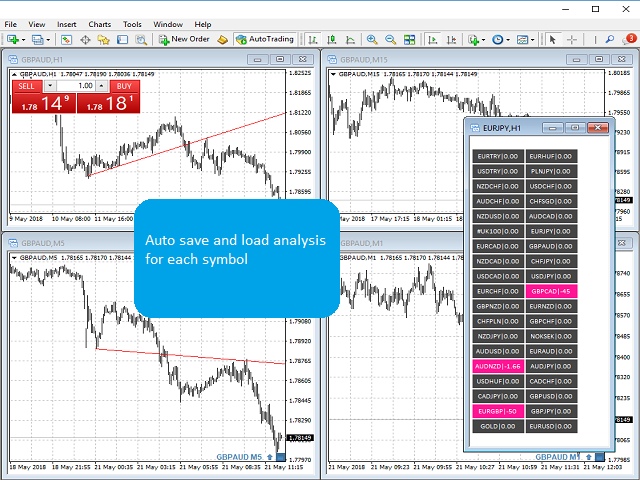Open the Templates icon
This screenshot has width=640, height=480.
(522, 40)
